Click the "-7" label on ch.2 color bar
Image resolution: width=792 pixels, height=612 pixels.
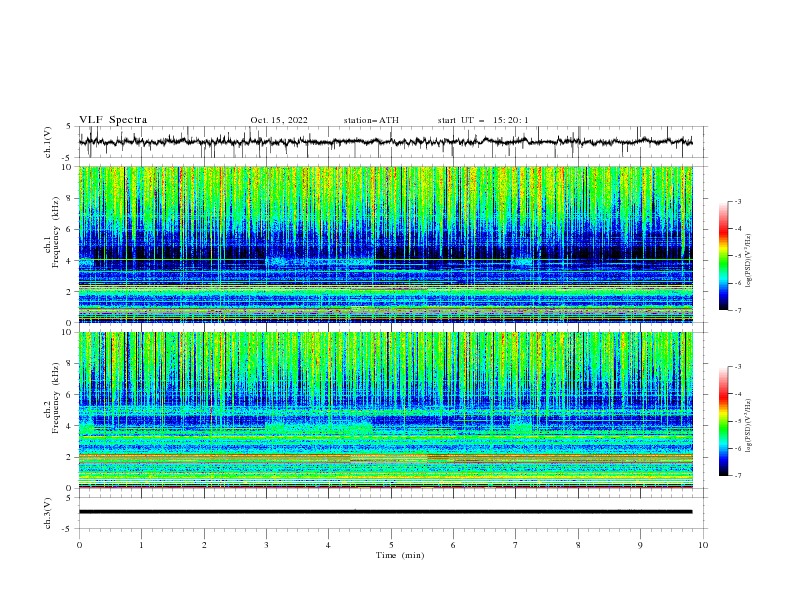coord(738,475)
